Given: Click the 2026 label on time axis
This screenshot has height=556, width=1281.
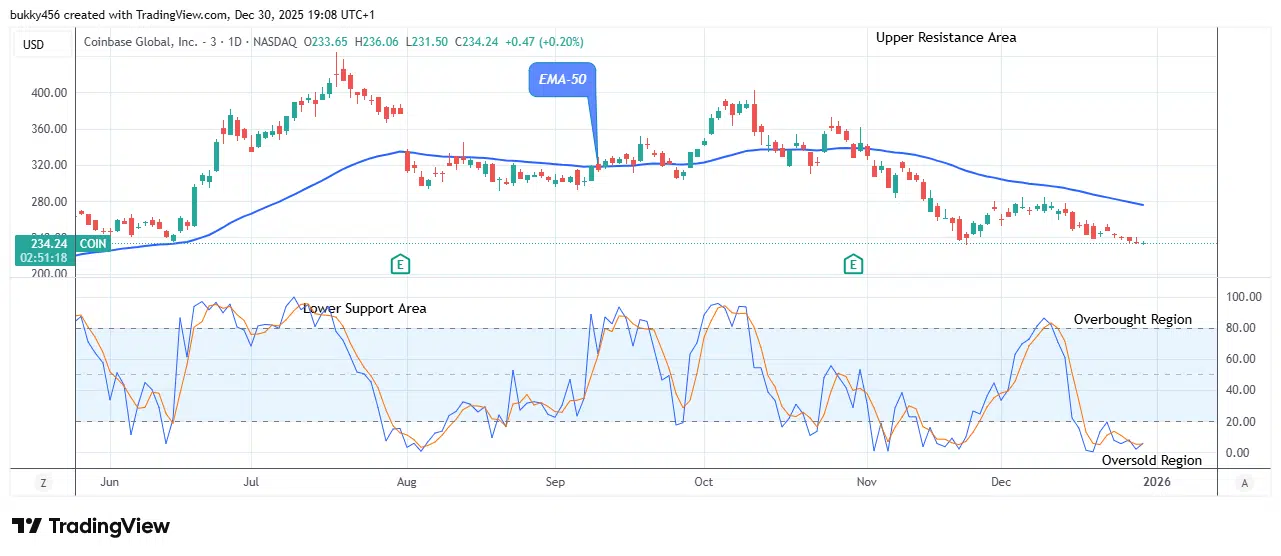Looking at the screenshot, I should [x=1157, y=482].
